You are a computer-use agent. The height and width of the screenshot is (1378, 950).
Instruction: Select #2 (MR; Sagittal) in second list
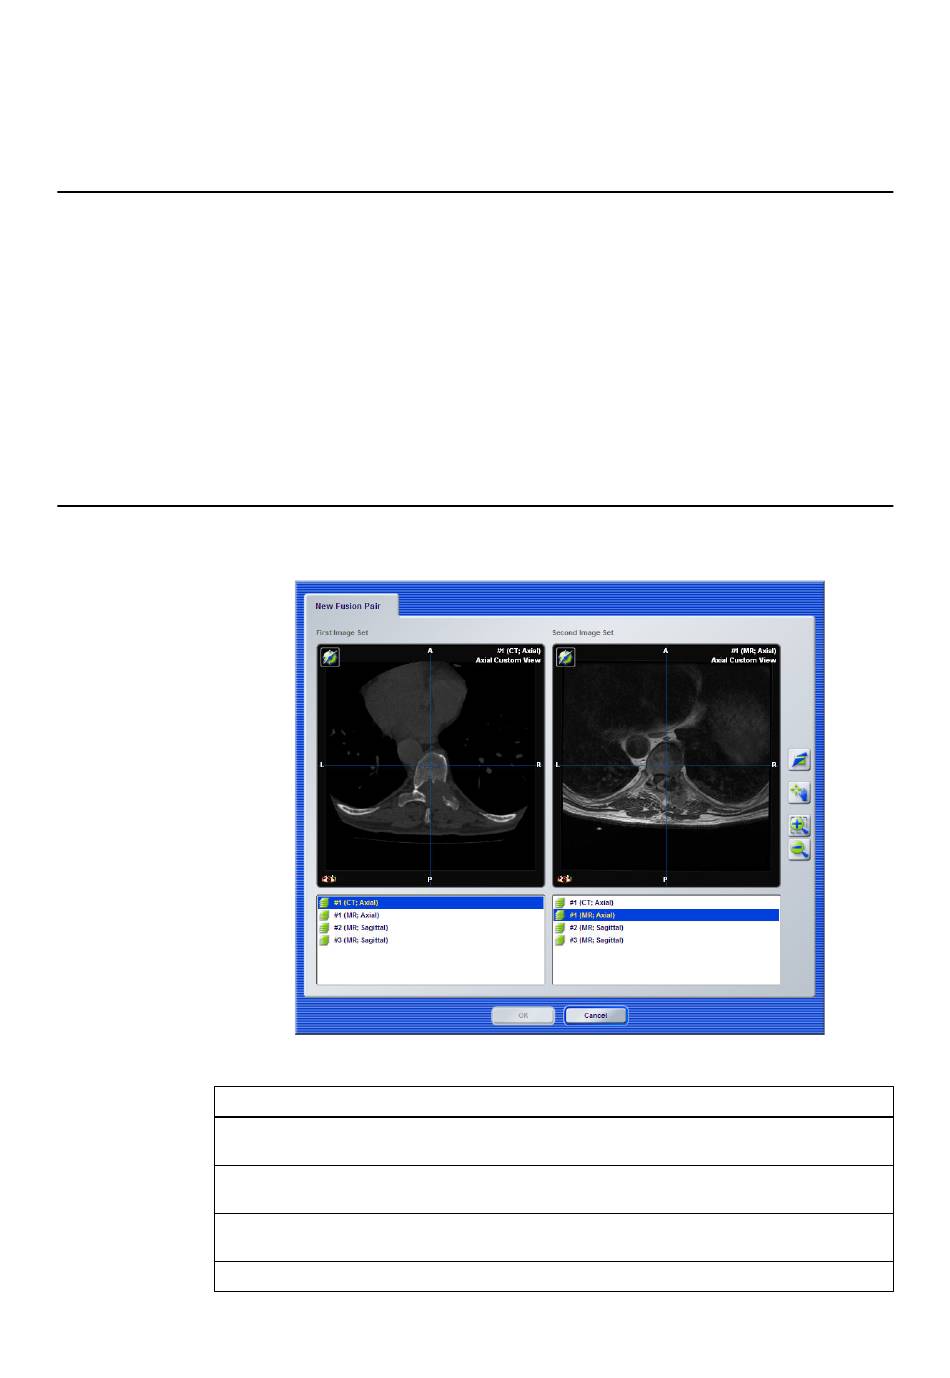tap(666, 927)
